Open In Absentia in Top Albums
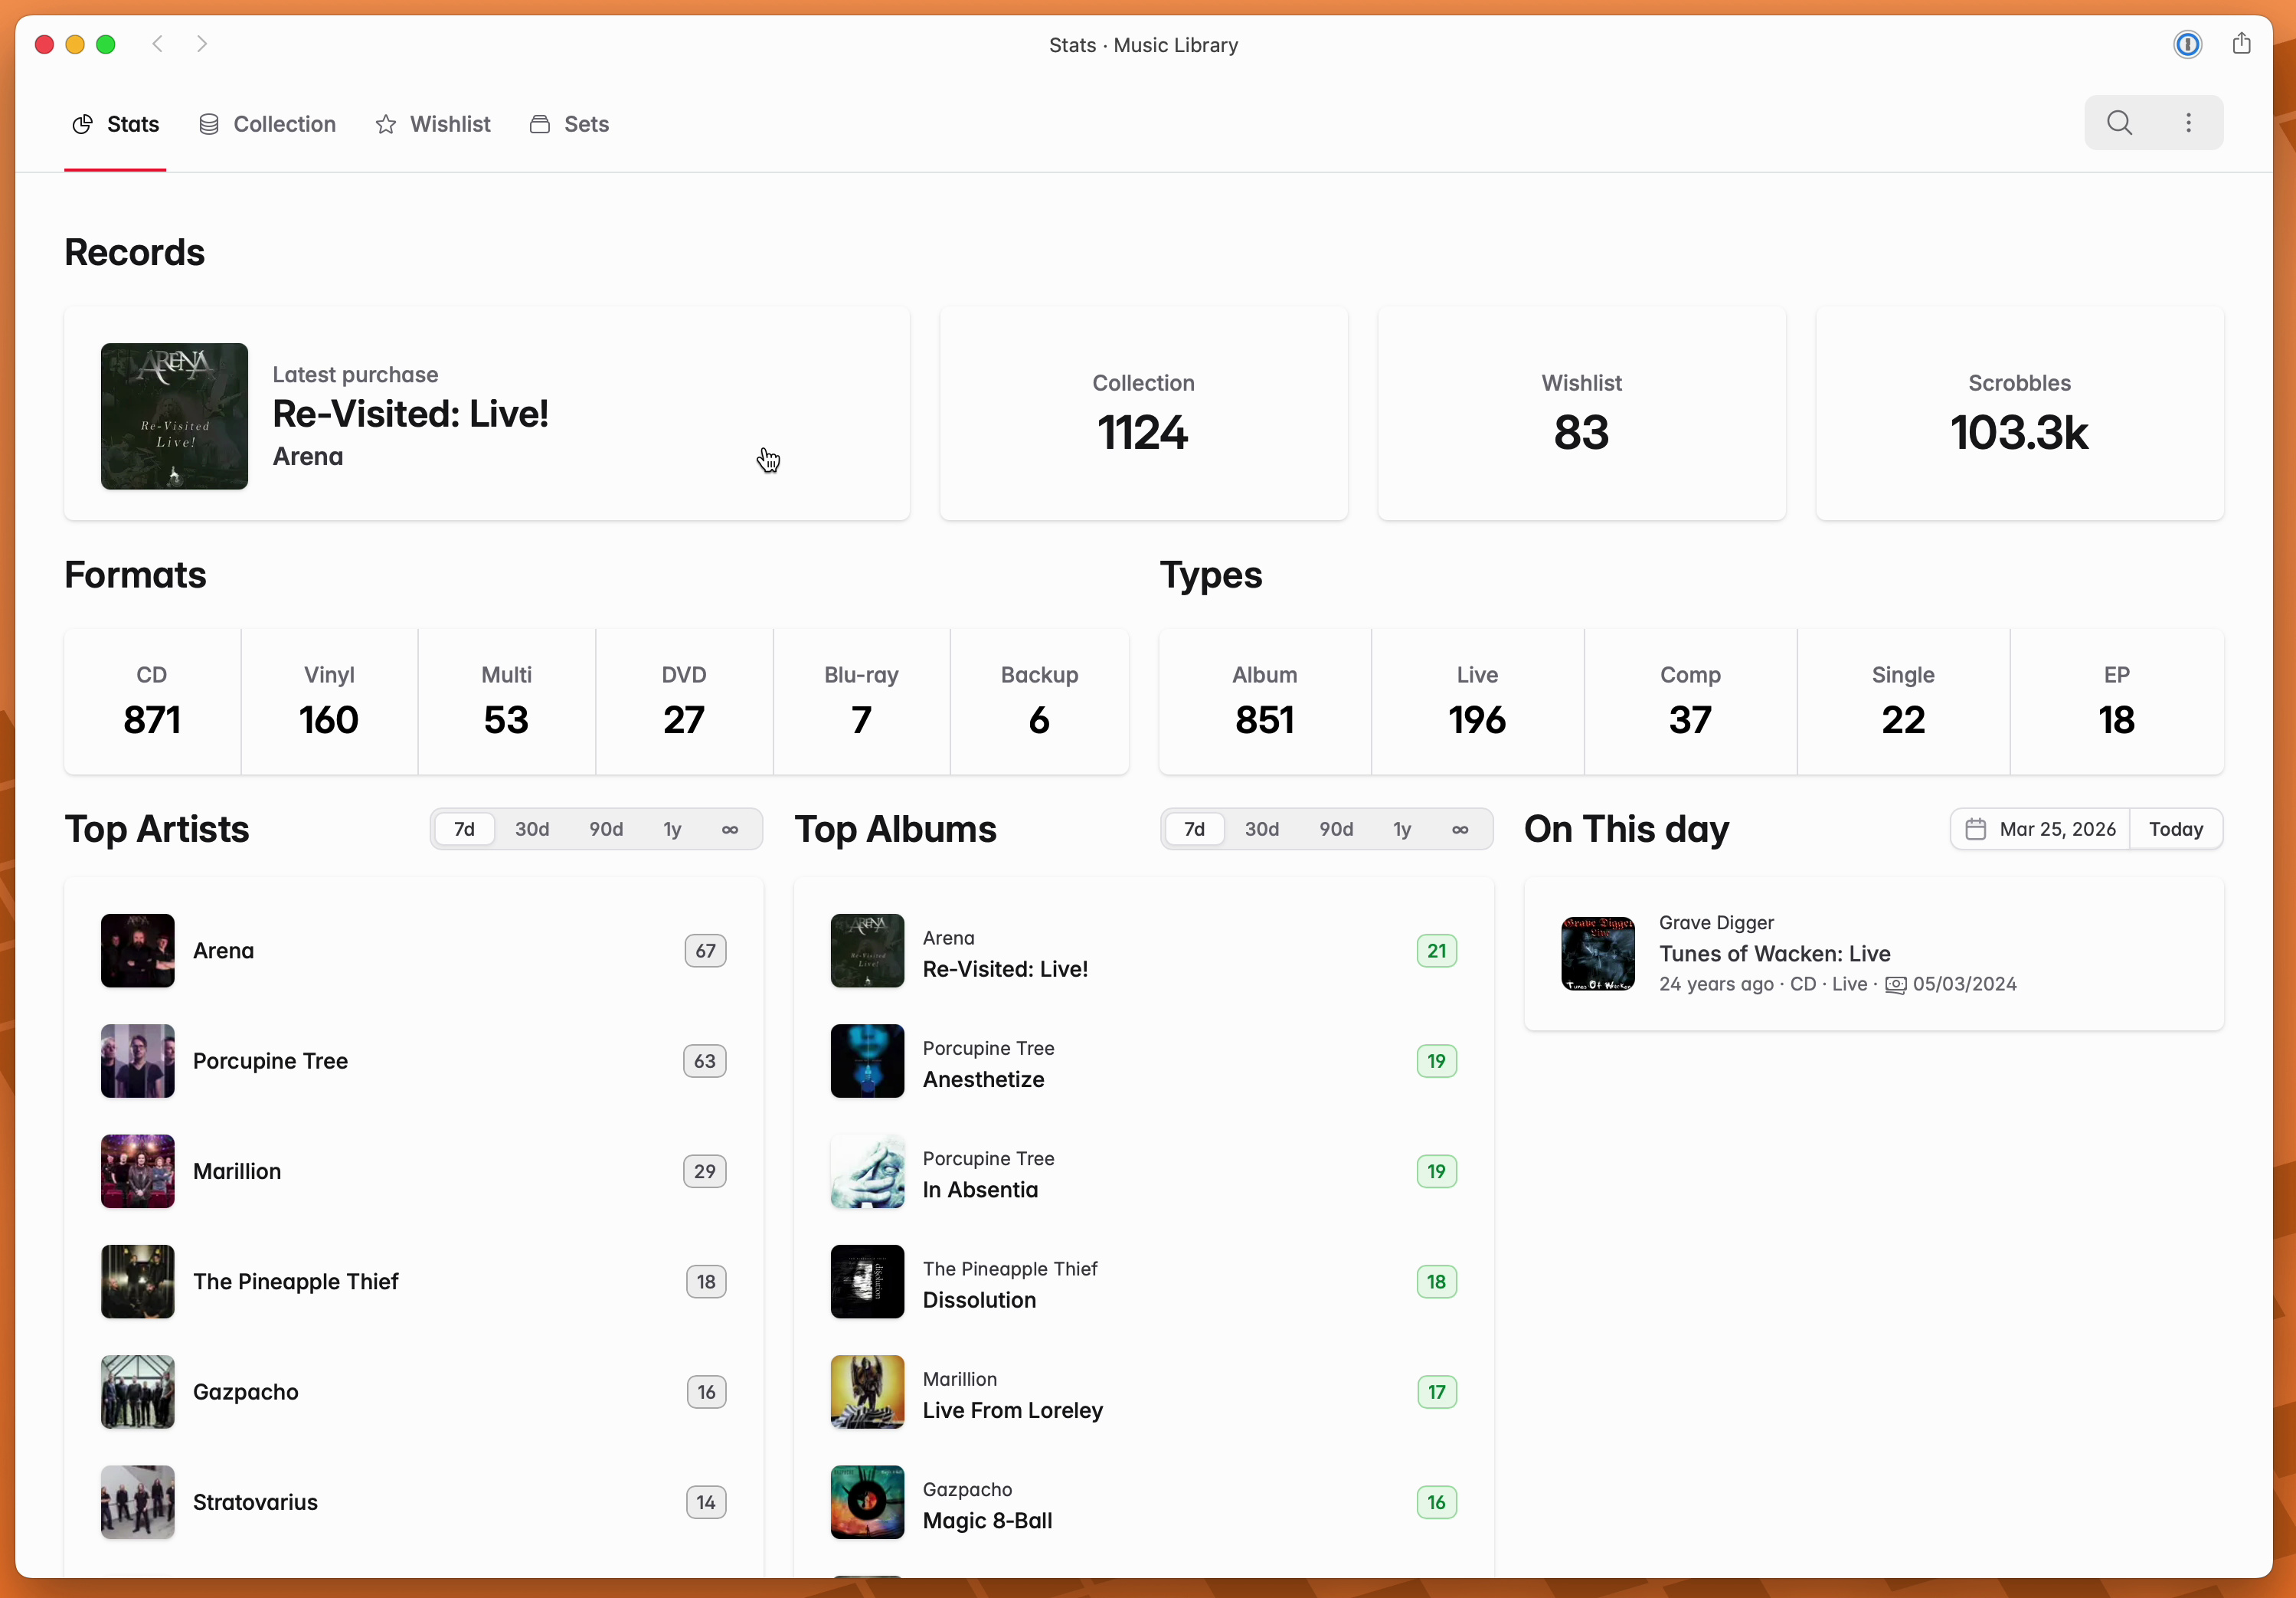The width and height of the screenshot is (2296, 1598). click(1143, 1171)
